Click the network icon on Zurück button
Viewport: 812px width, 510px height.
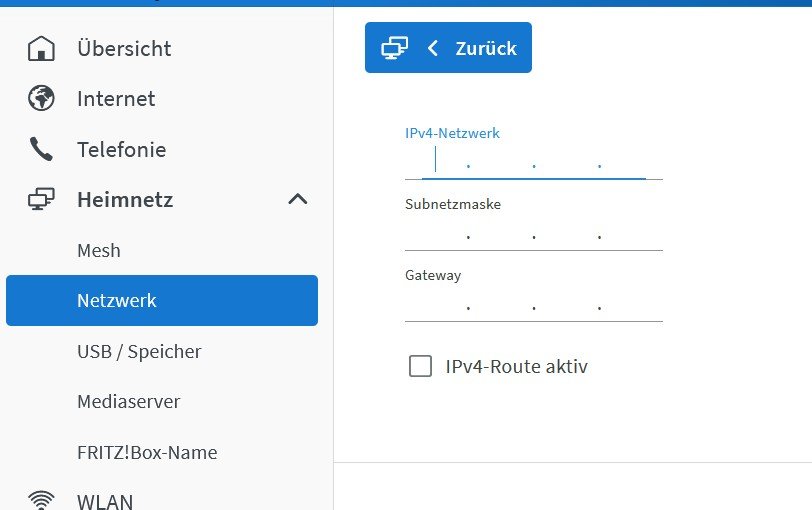tap(395, 48)
